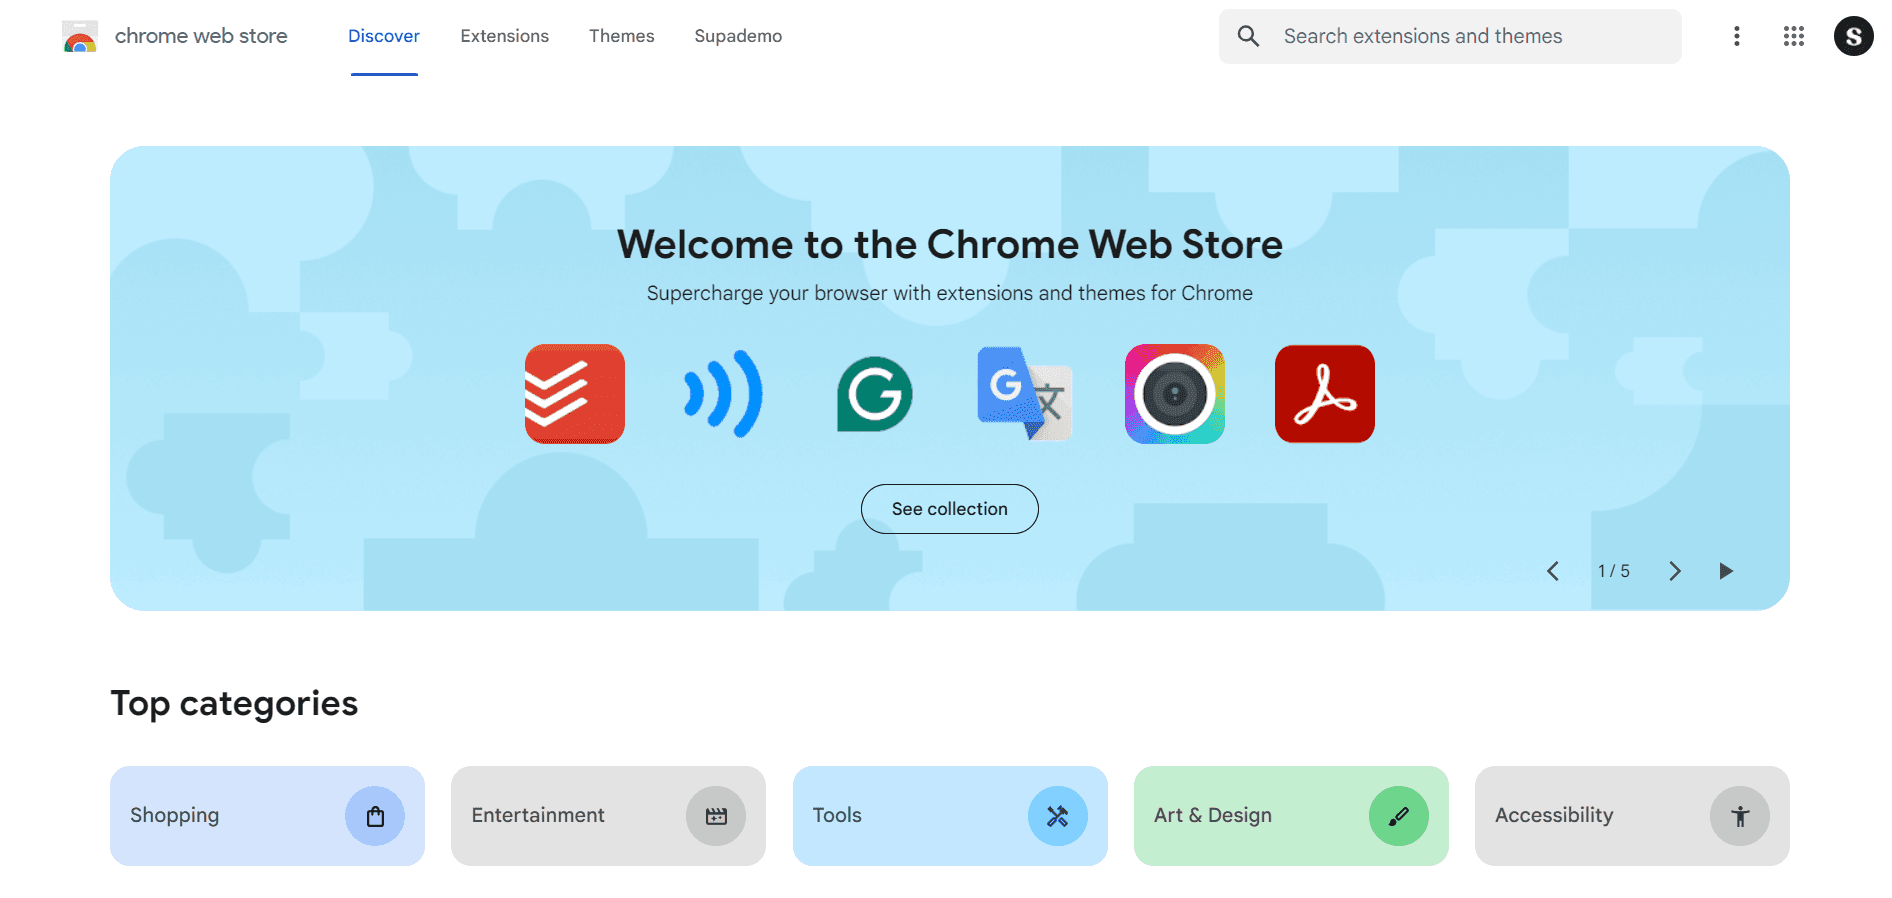The width and height of the screenshot is (1892, 898).
Task: Click the See collection button
Action: click(x=950, y=509)
